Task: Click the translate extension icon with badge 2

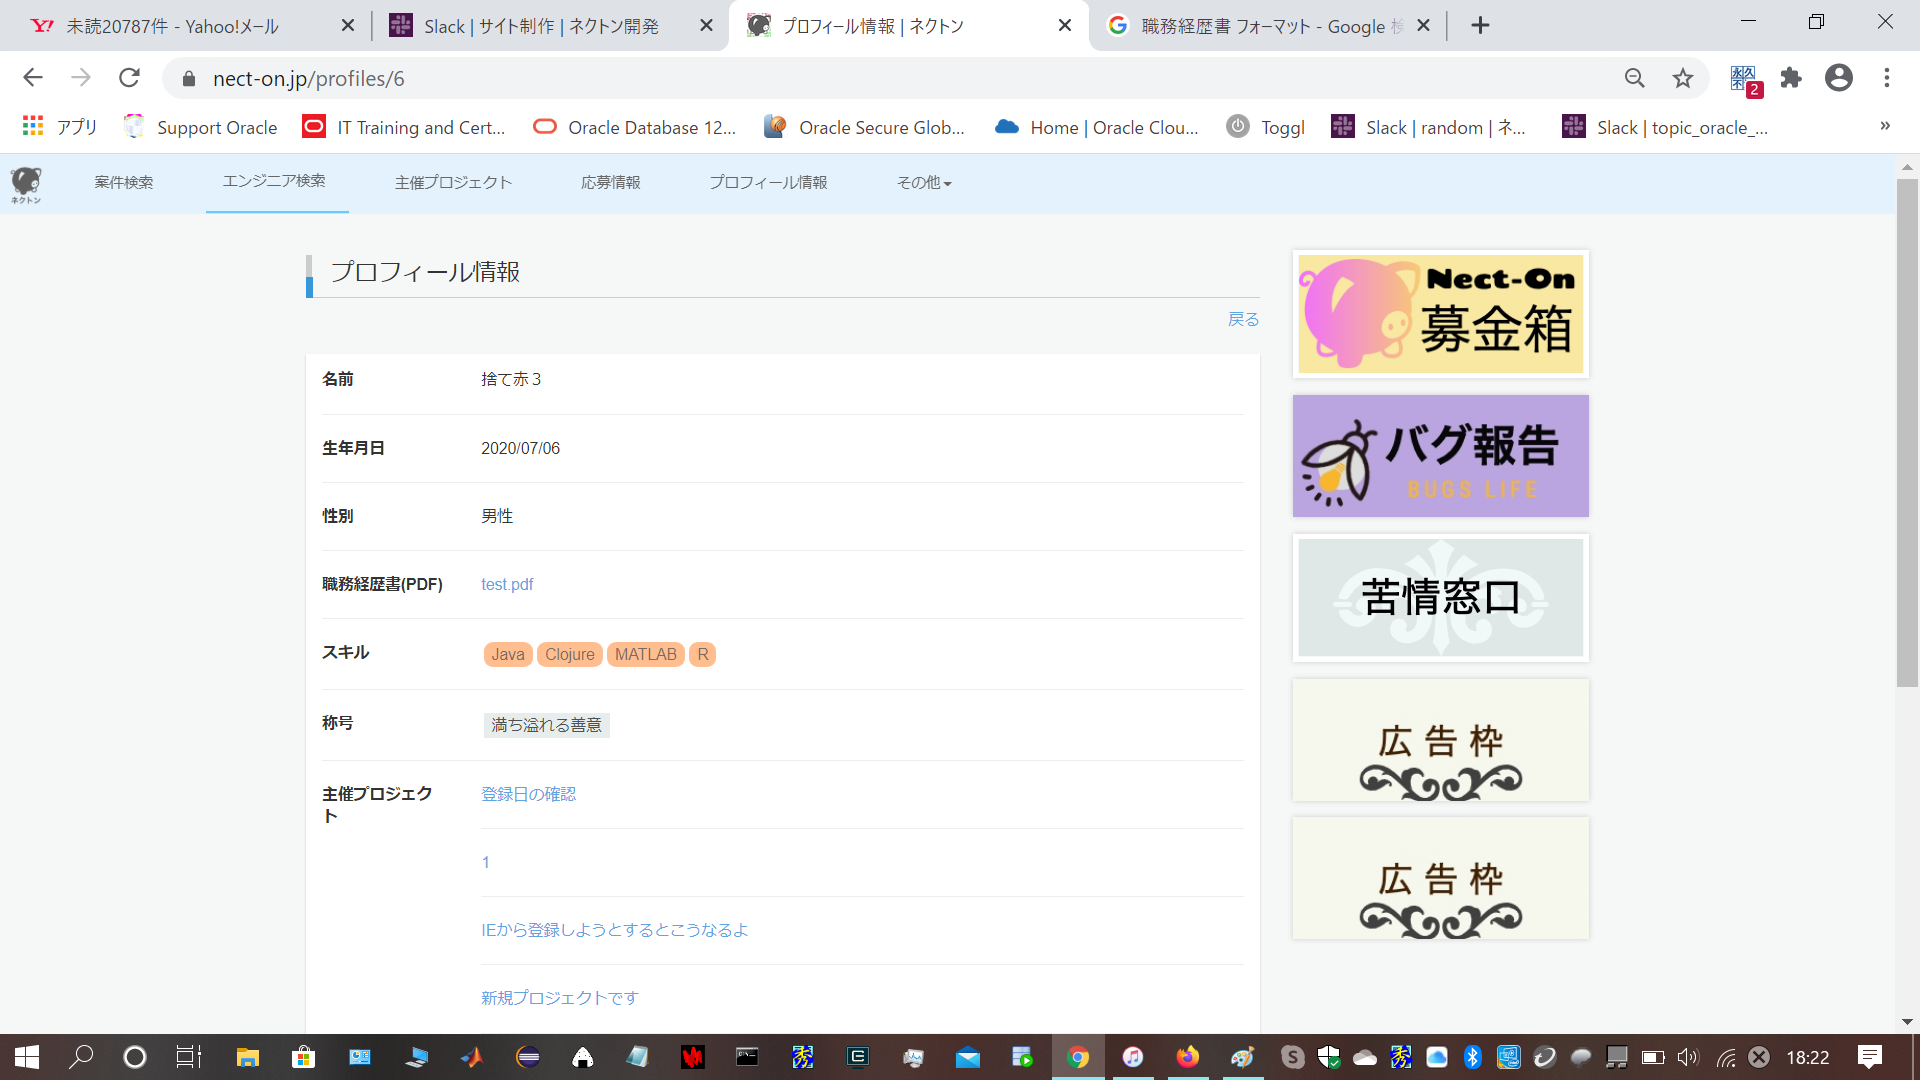Action: tap(1745, 80)
